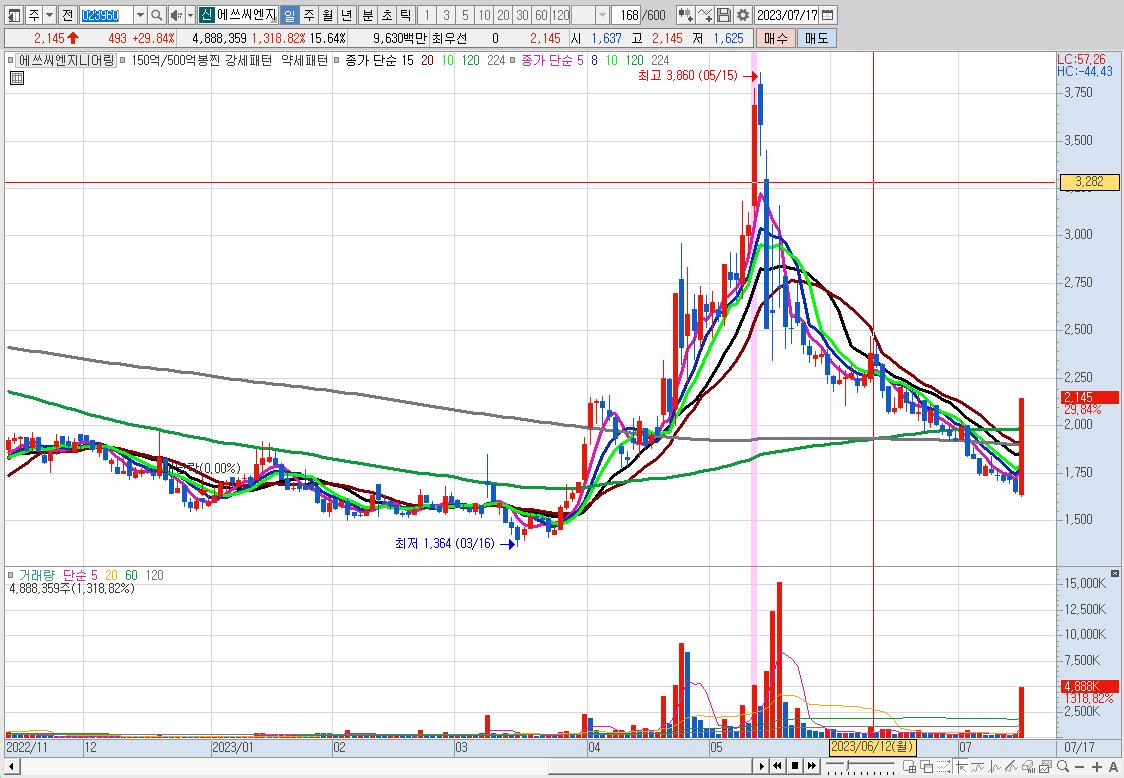The width and height of the screenshot is (1124, 778).
Task: Click the 약세패턴 indicator label
Action: [304, 61]
